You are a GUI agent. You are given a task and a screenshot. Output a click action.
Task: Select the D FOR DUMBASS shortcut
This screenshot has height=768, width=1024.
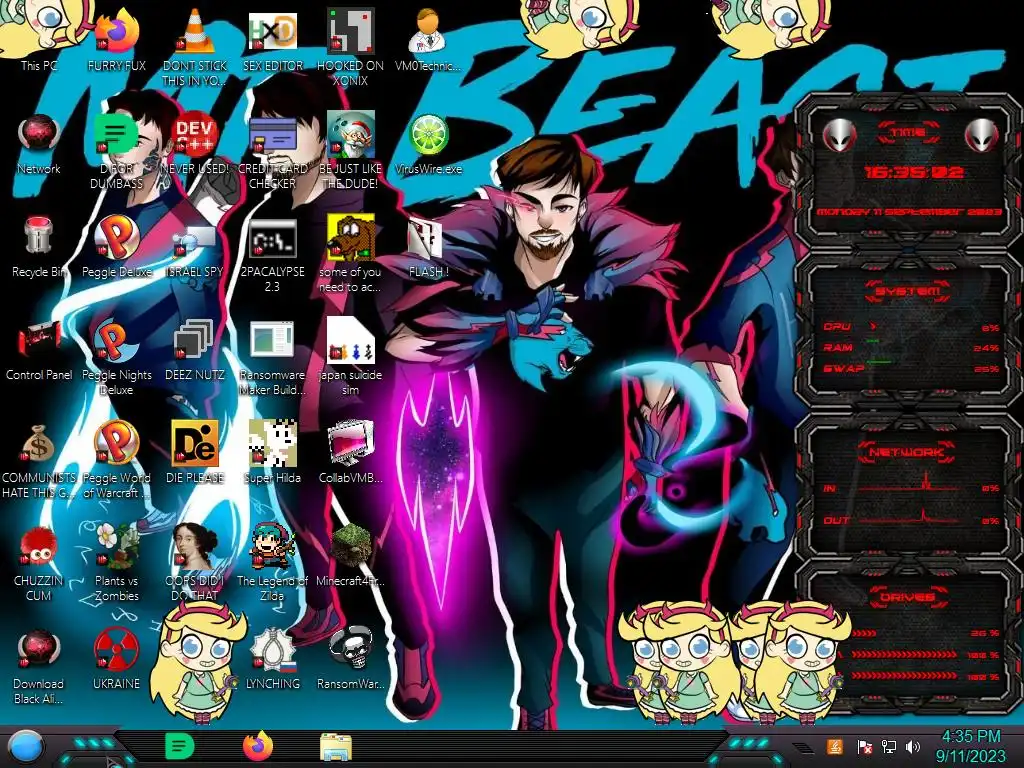point(116,150)
